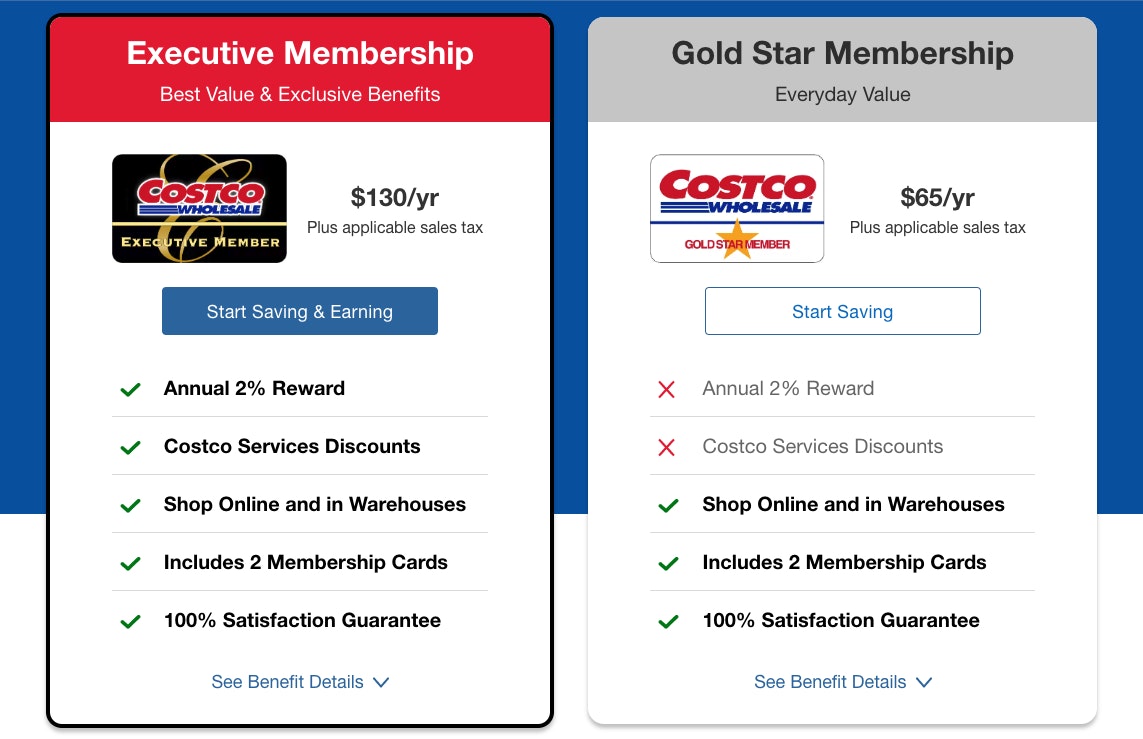Click red X beside Gold Star Costco Services Discounts
This screenshot has height=739, width=1143.
(666, 447)
